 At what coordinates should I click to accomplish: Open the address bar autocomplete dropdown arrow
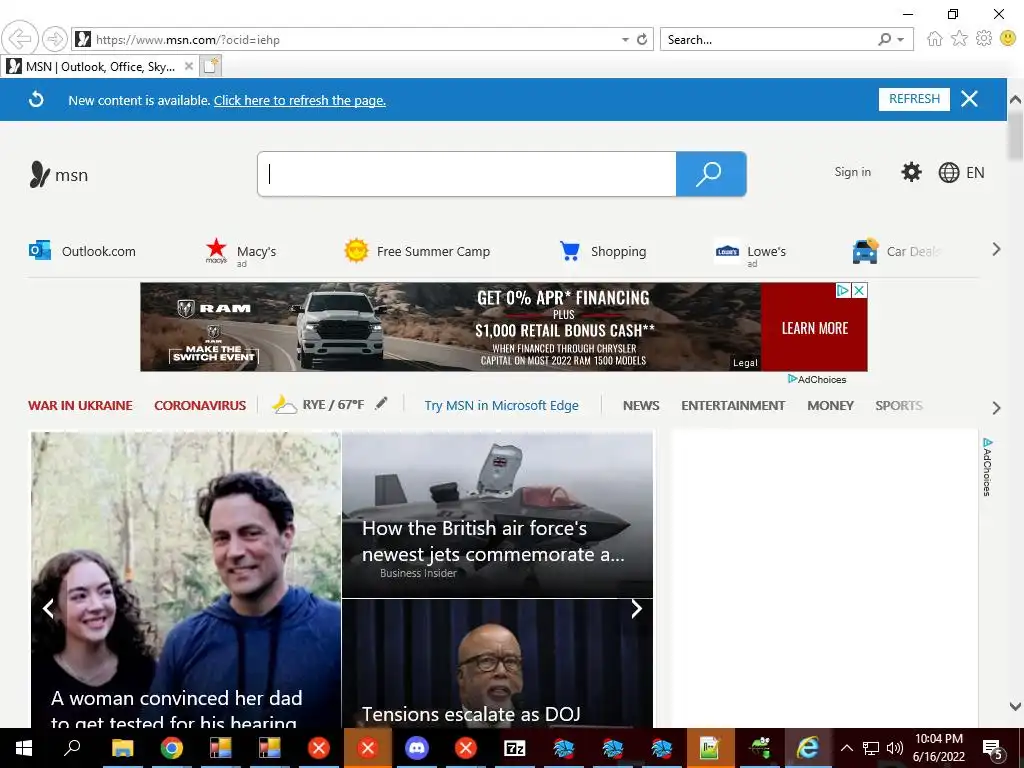(625, 40)
